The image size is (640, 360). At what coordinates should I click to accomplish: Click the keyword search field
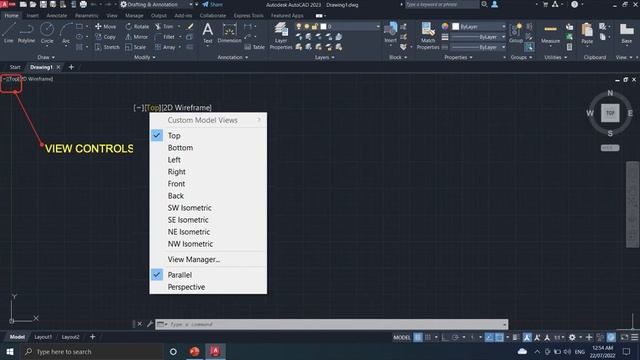tap(442, 4)
